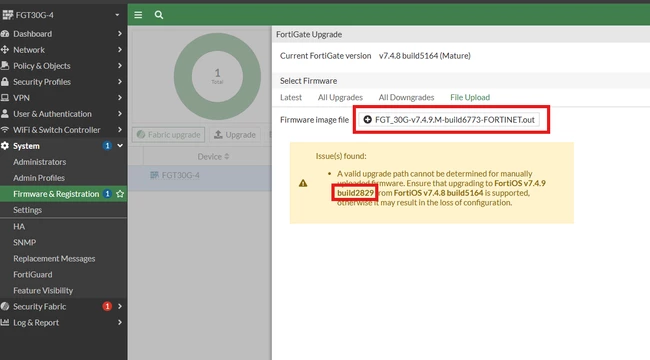Click the User & Authentication person icon
Image resolution: width=650 pixels, height=360 pixels.
[5, 114]
